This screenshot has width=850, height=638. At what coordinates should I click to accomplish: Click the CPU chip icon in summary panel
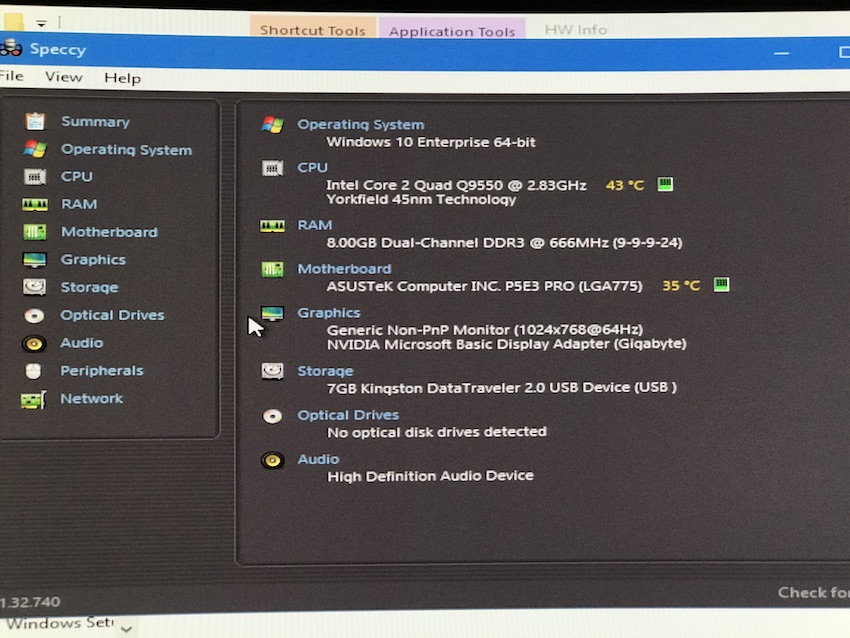pyautogui.click(x=273, y=168)
